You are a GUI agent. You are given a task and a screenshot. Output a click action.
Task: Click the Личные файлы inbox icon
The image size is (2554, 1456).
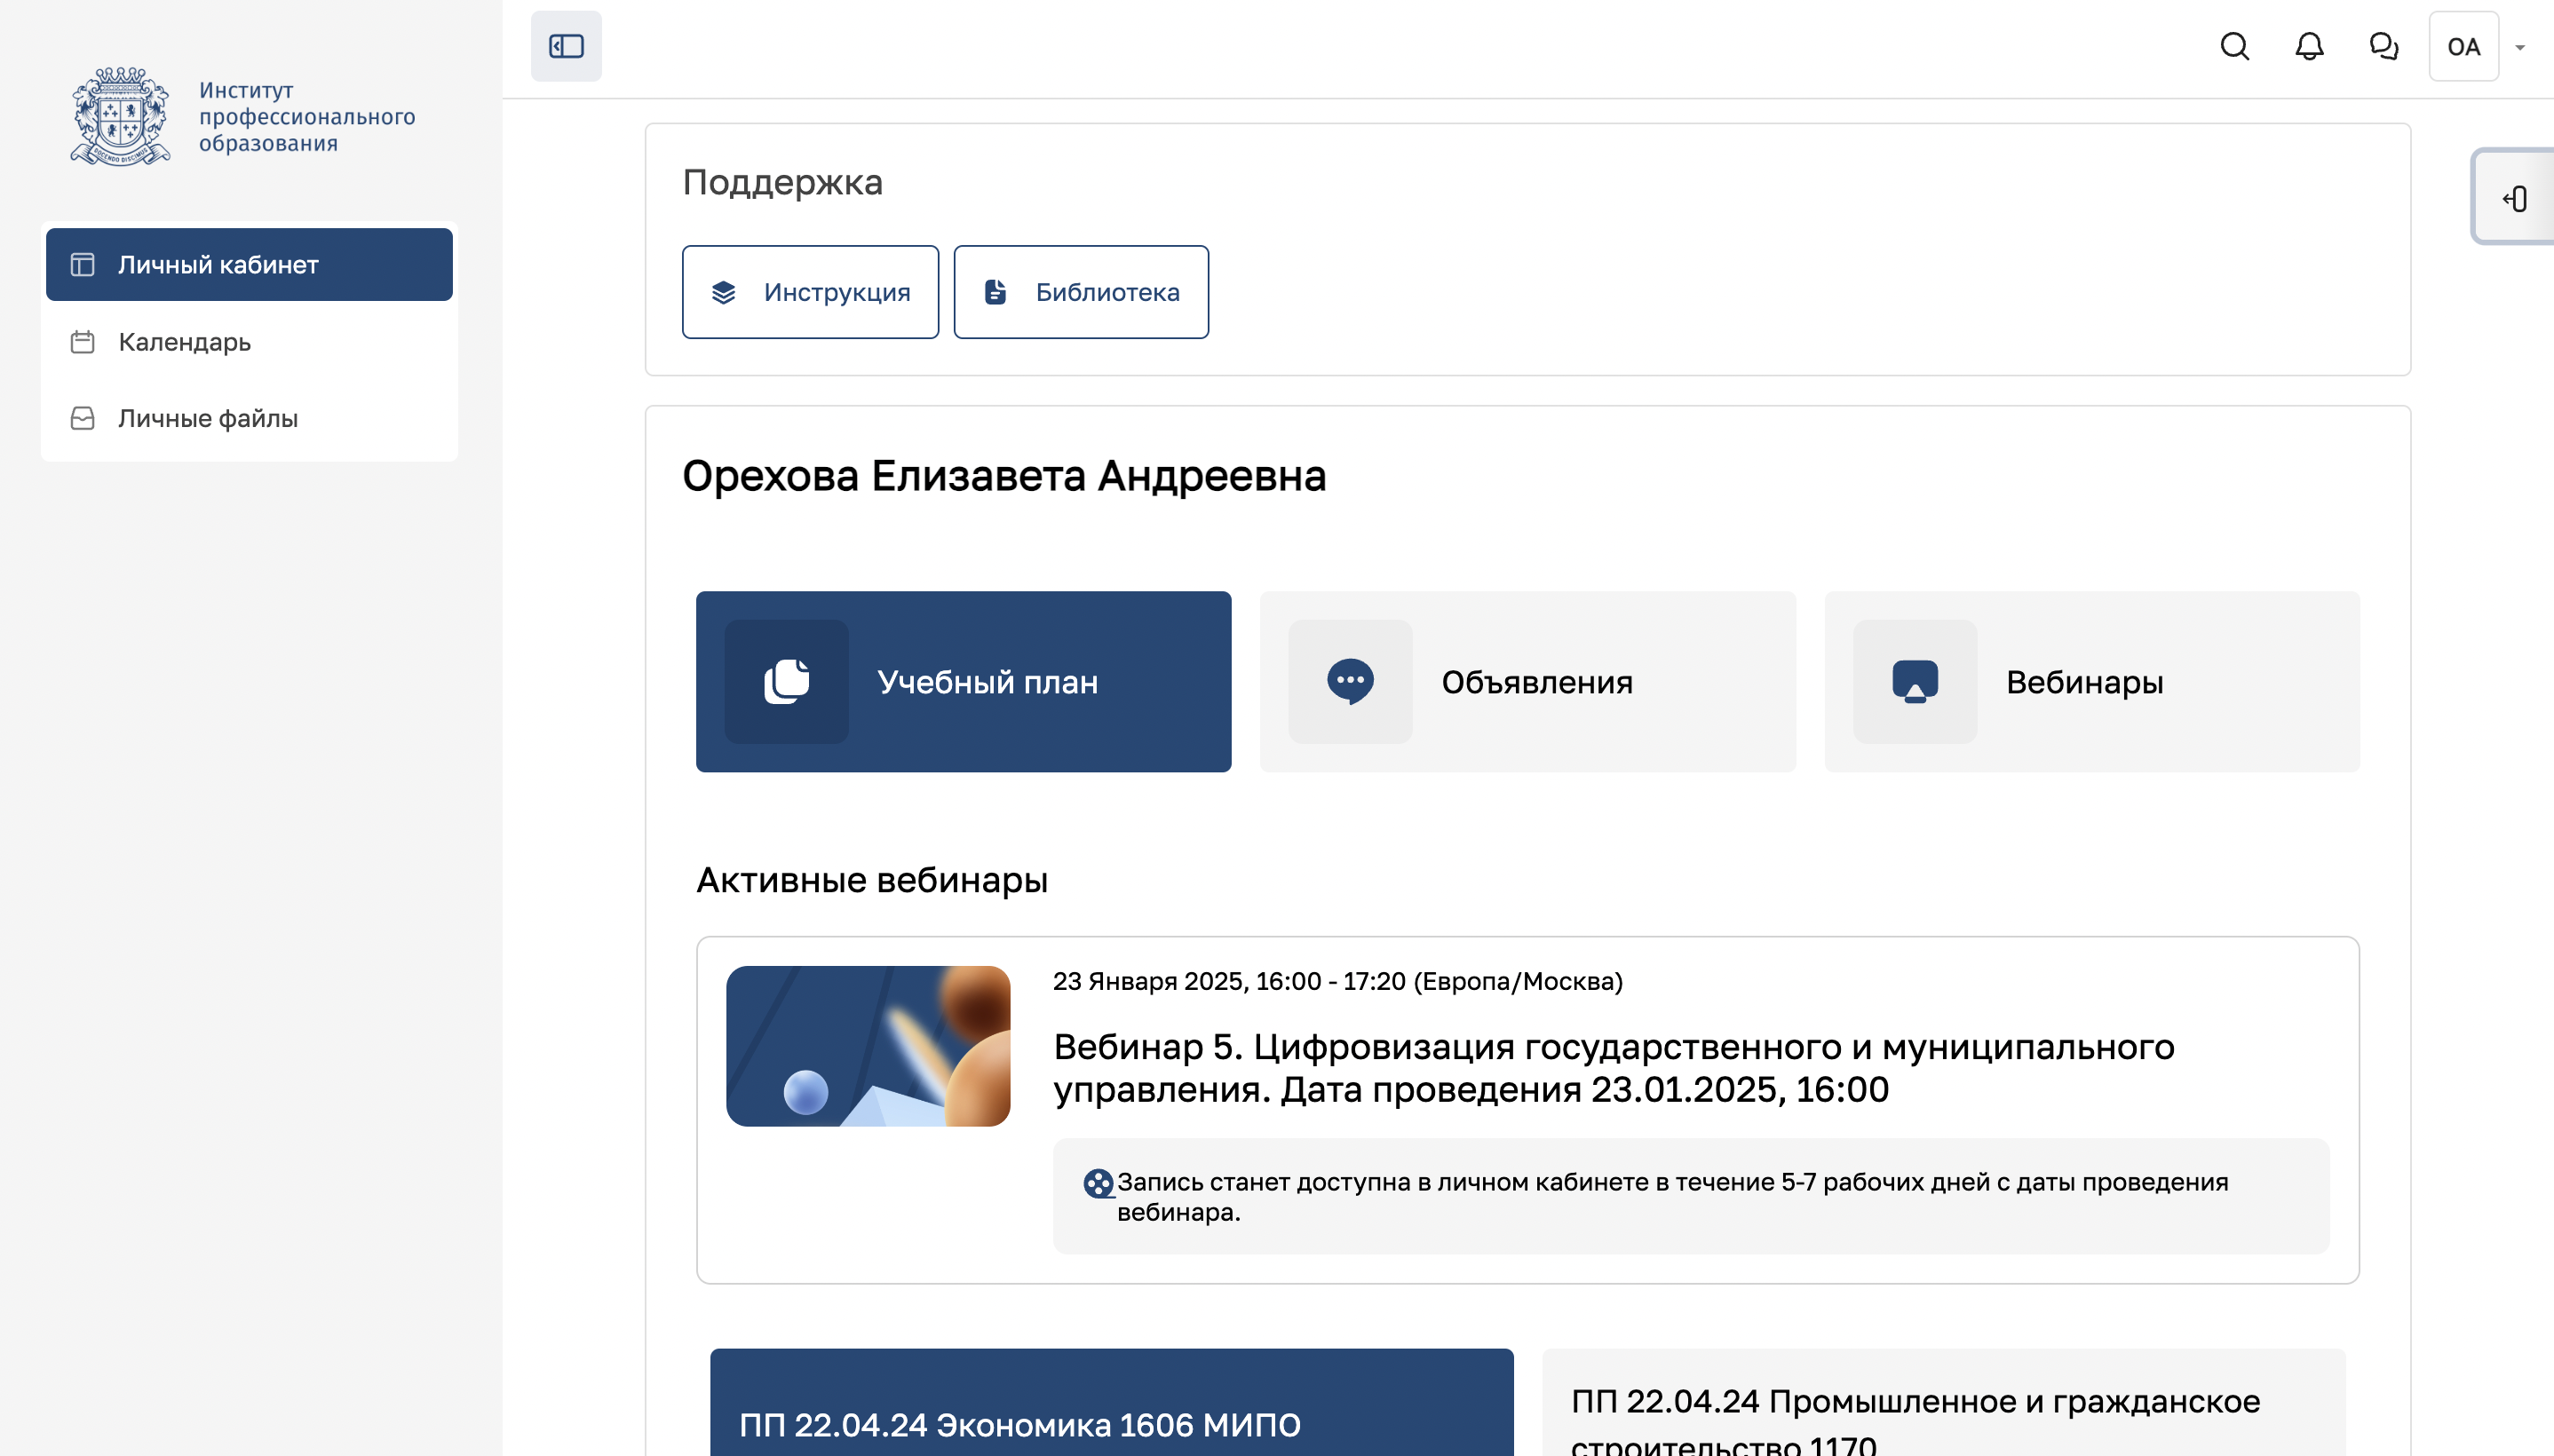pos(83,418)
